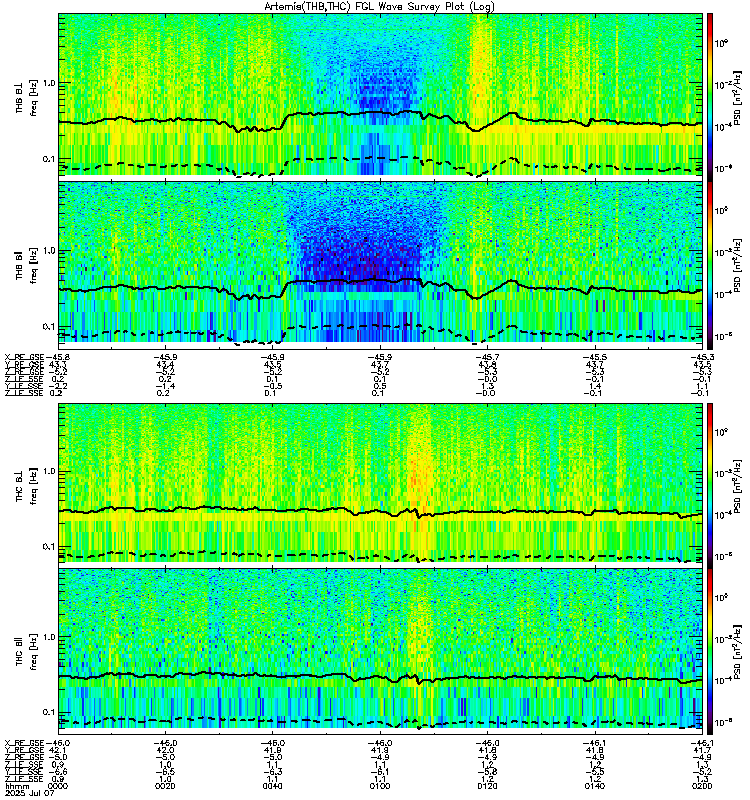Click the 'THC B∥ freq [Hz]' axis label
This screenshot has height=800, width=750.
point(27,652)
